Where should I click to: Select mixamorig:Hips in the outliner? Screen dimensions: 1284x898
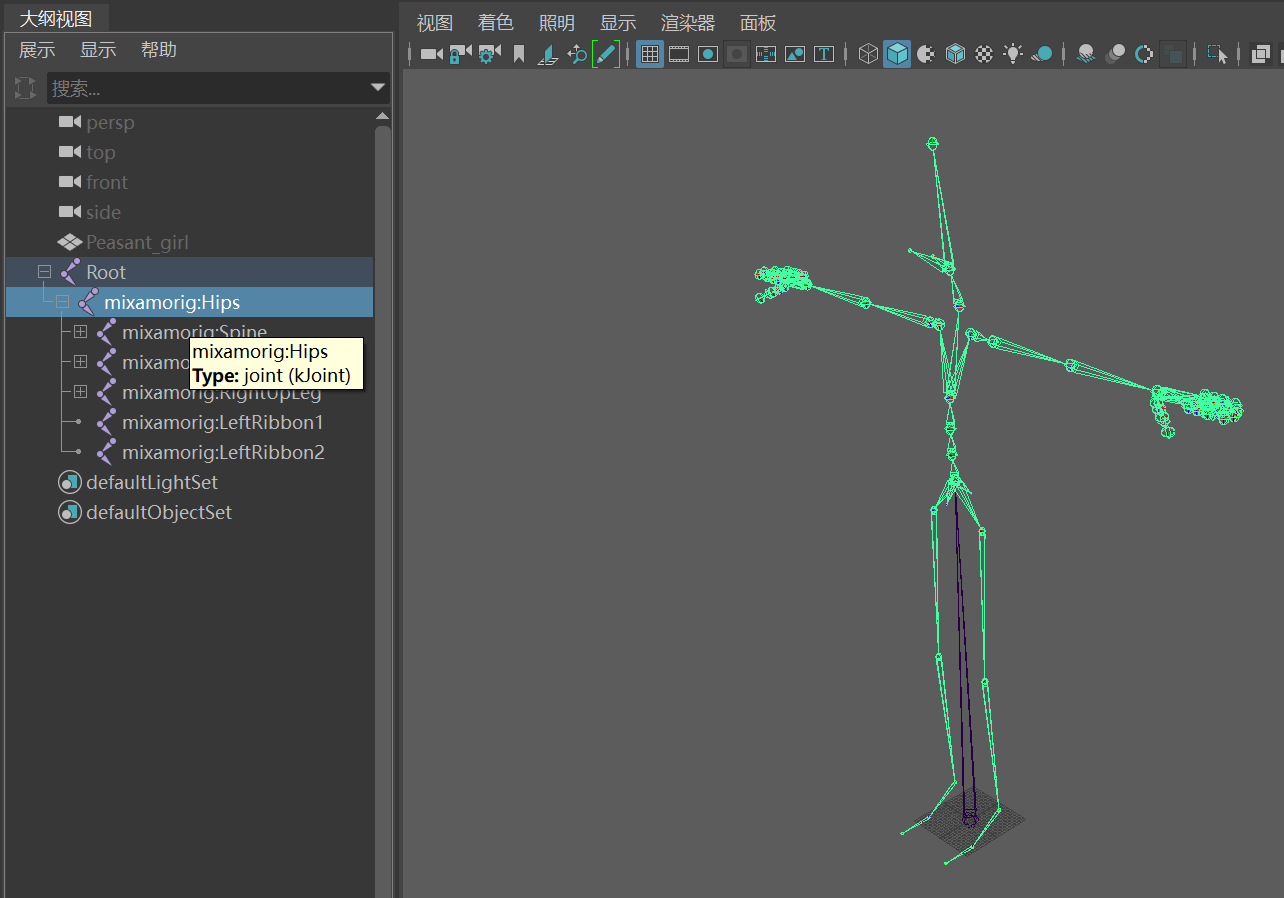[190, 302]
